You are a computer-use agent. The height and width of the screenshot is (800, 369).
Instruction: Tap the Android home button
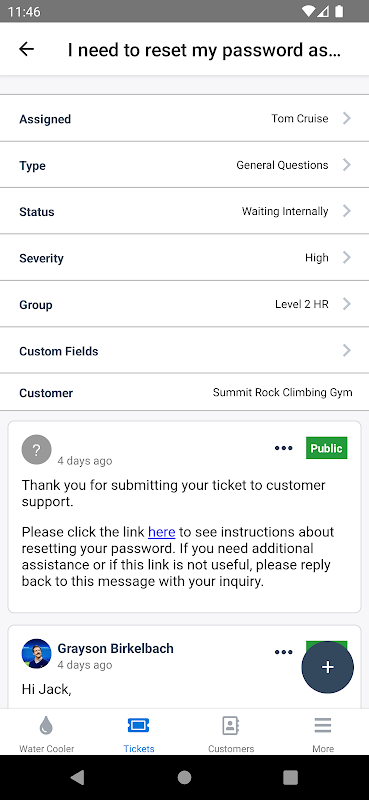click(184, 777)
